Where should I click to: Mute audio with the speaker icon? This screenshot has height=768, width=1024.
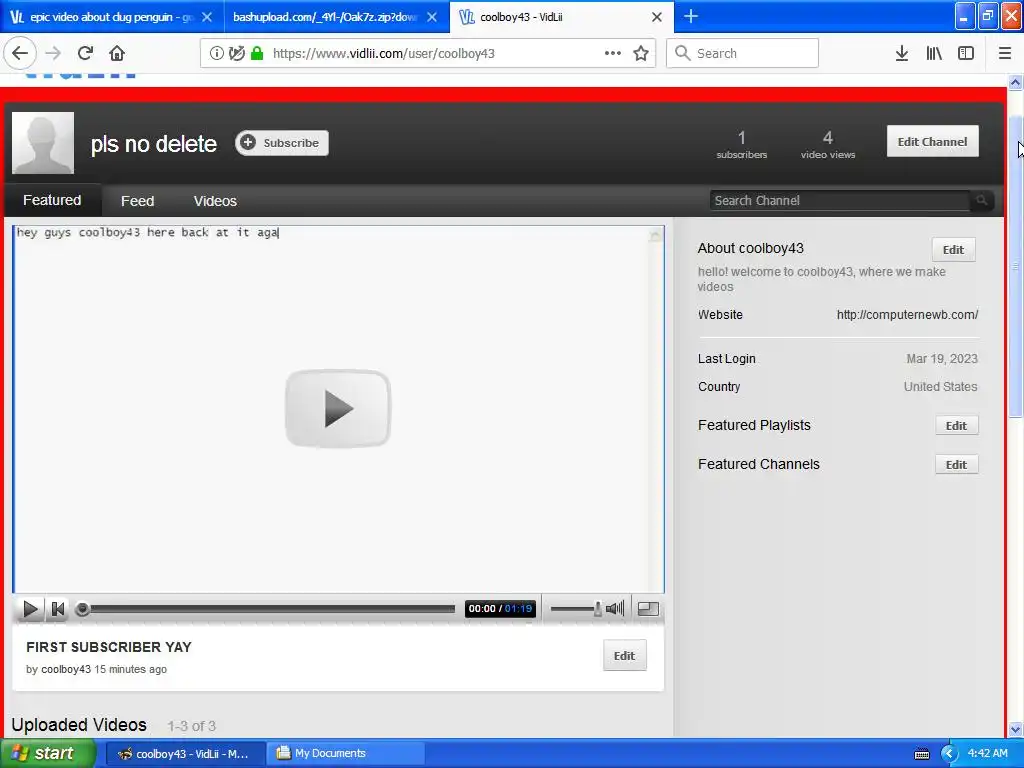(x=615, y=609)
